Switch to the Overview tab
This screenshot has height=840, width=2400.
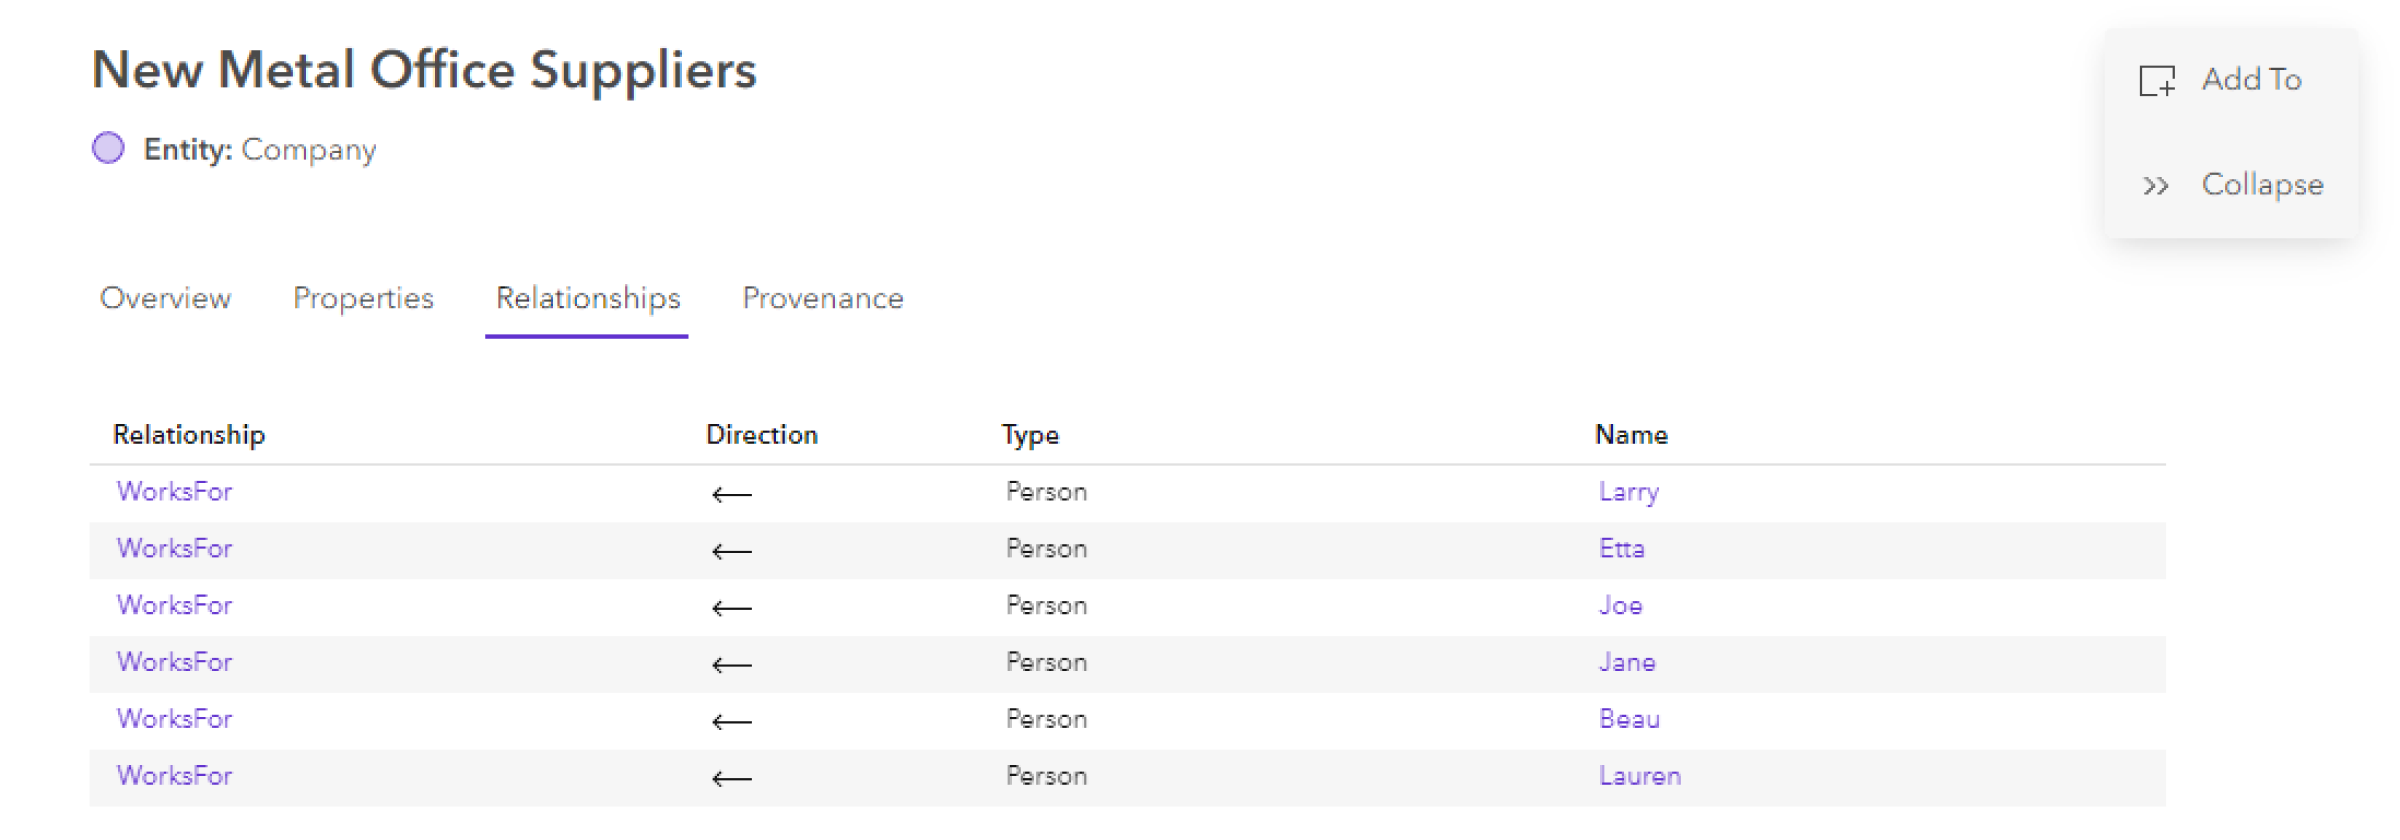165,298
